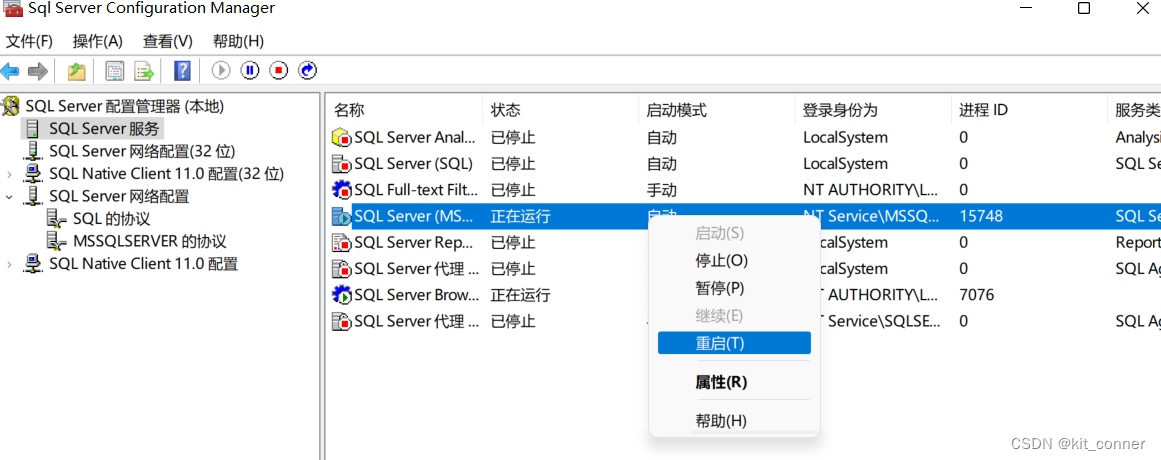Click the SQL Server (SQL) service icon

click(341, 164)
